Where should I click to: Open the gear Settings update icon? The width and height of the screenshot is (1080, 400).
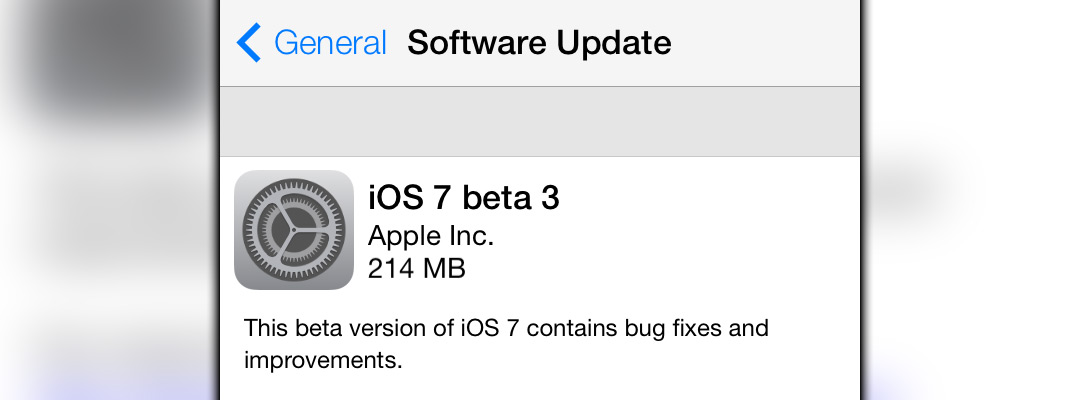[x=294, y=230]
